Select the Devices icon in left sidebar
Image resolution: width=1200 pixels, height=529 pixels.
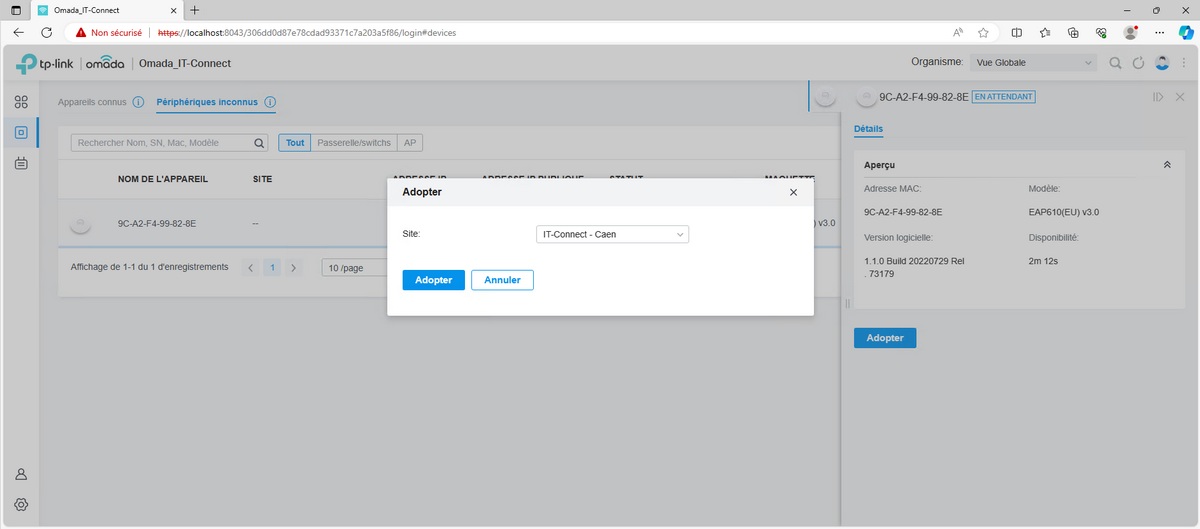20,132
